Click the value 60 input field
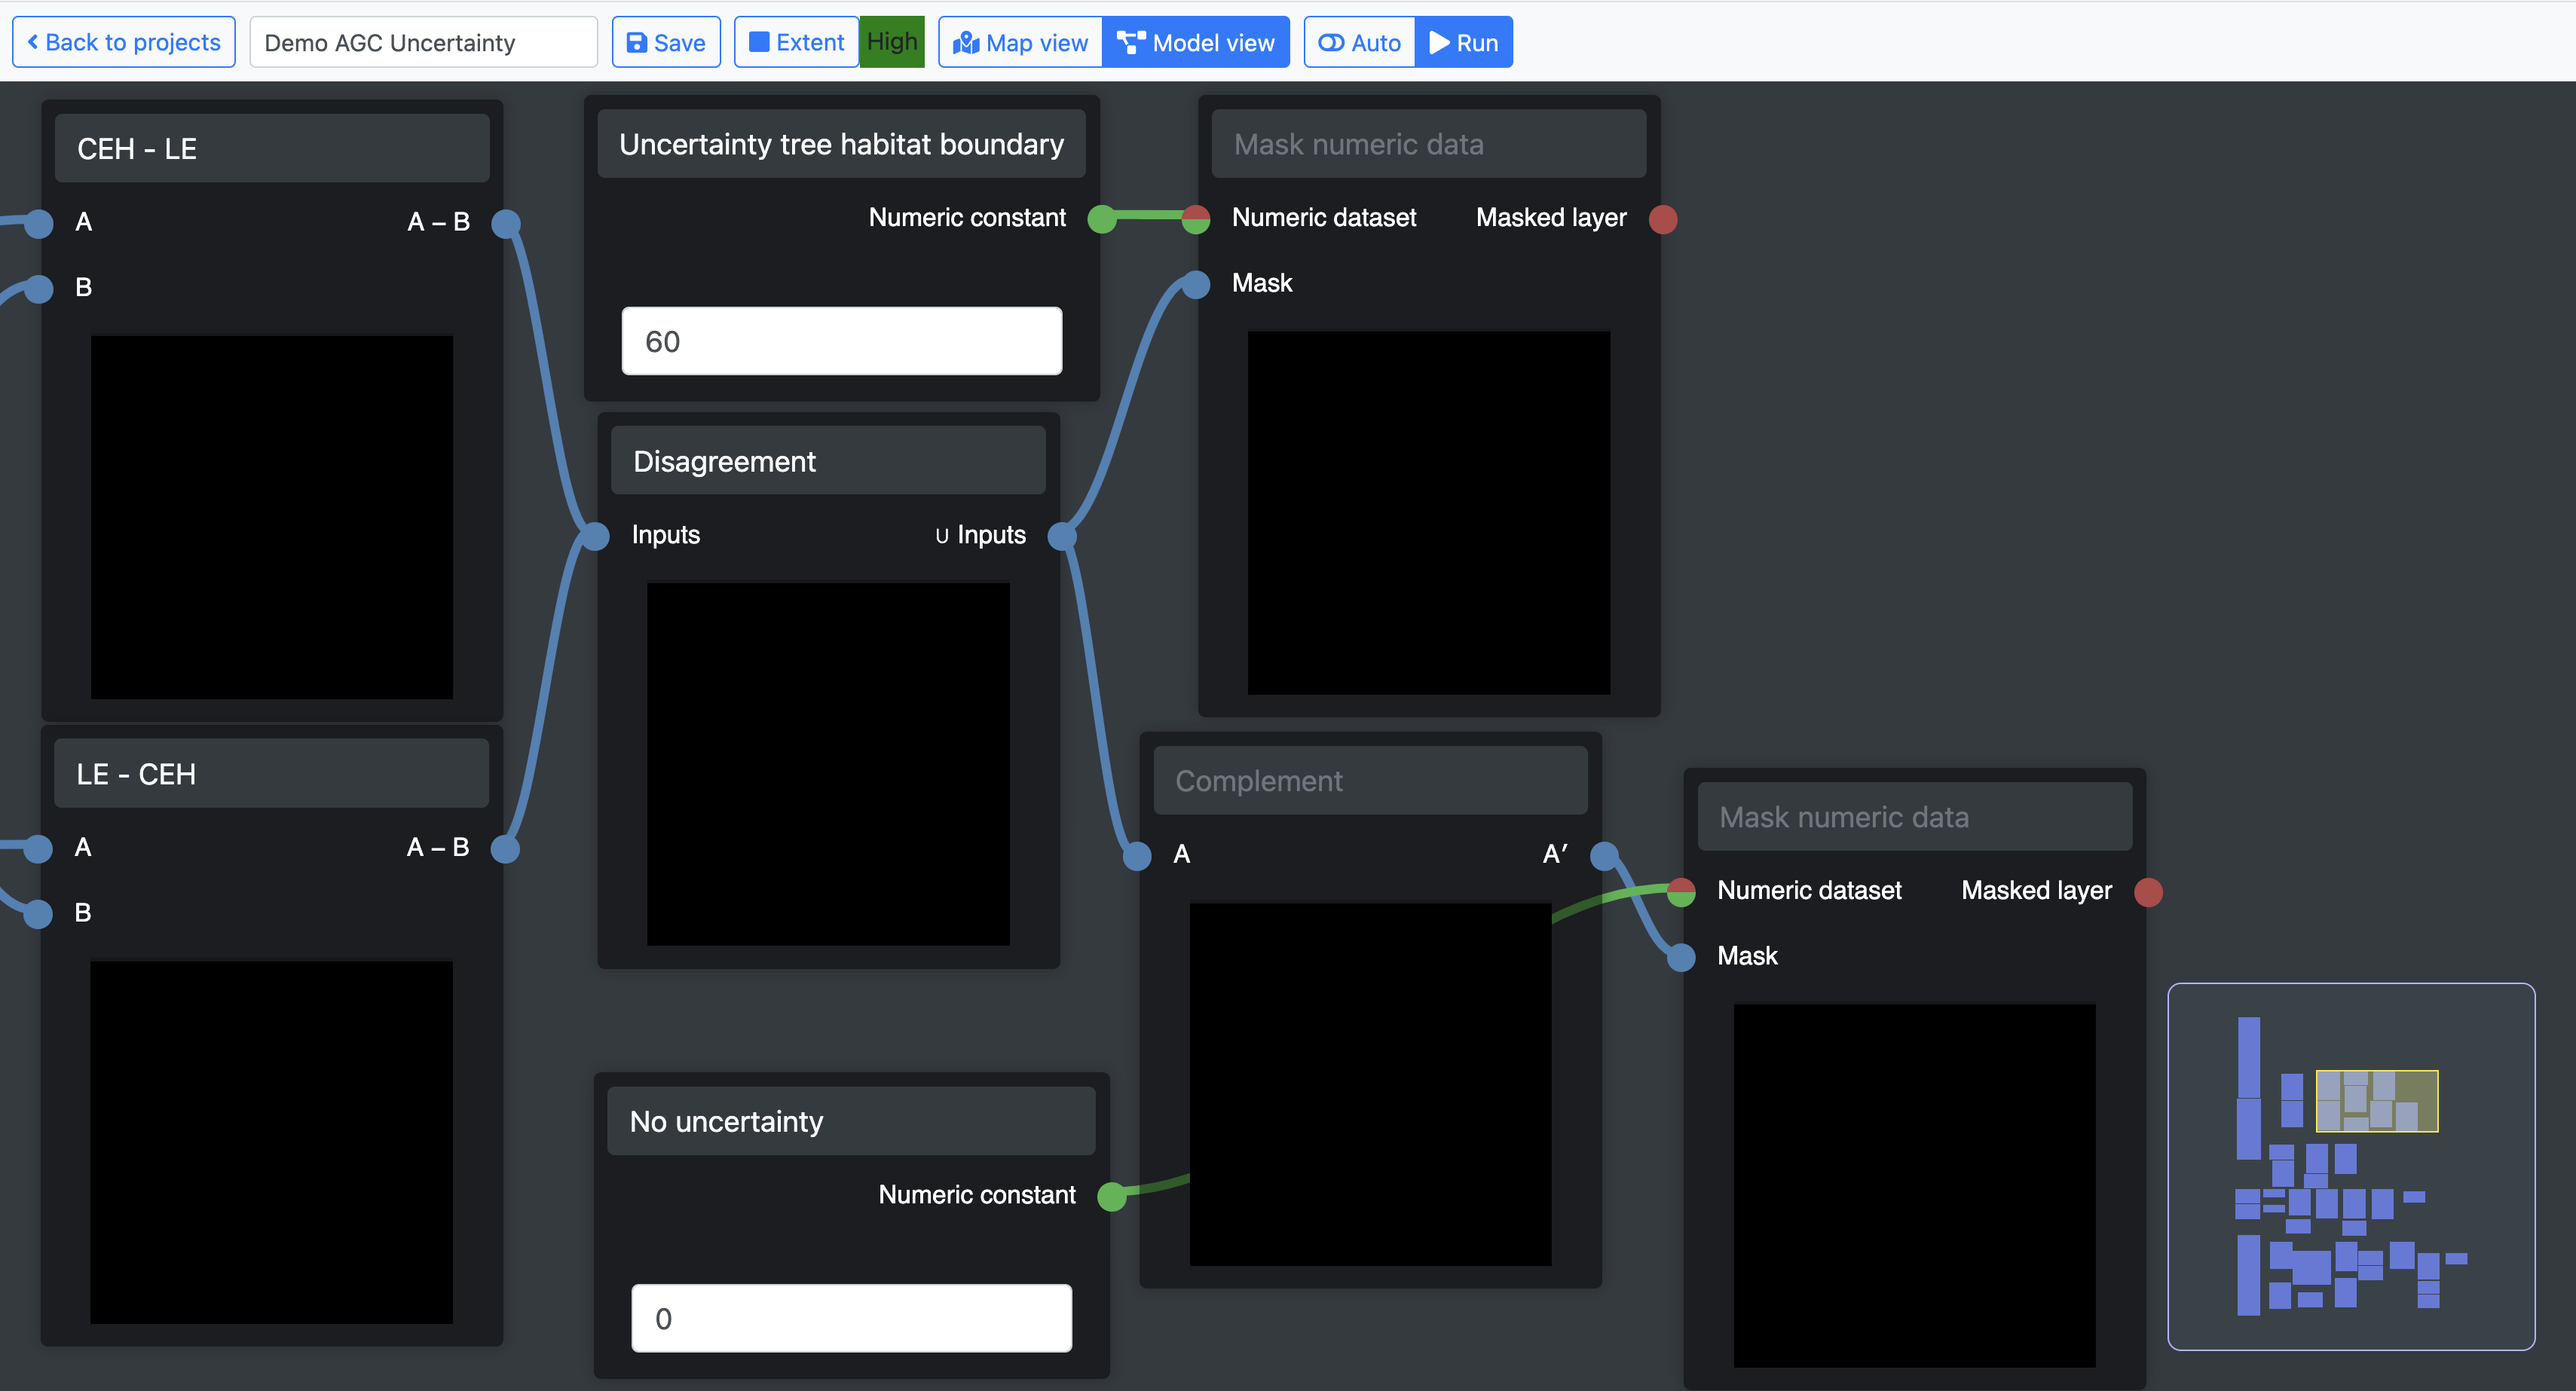This screenshot has height=1391, width=2576. [841, 342]
